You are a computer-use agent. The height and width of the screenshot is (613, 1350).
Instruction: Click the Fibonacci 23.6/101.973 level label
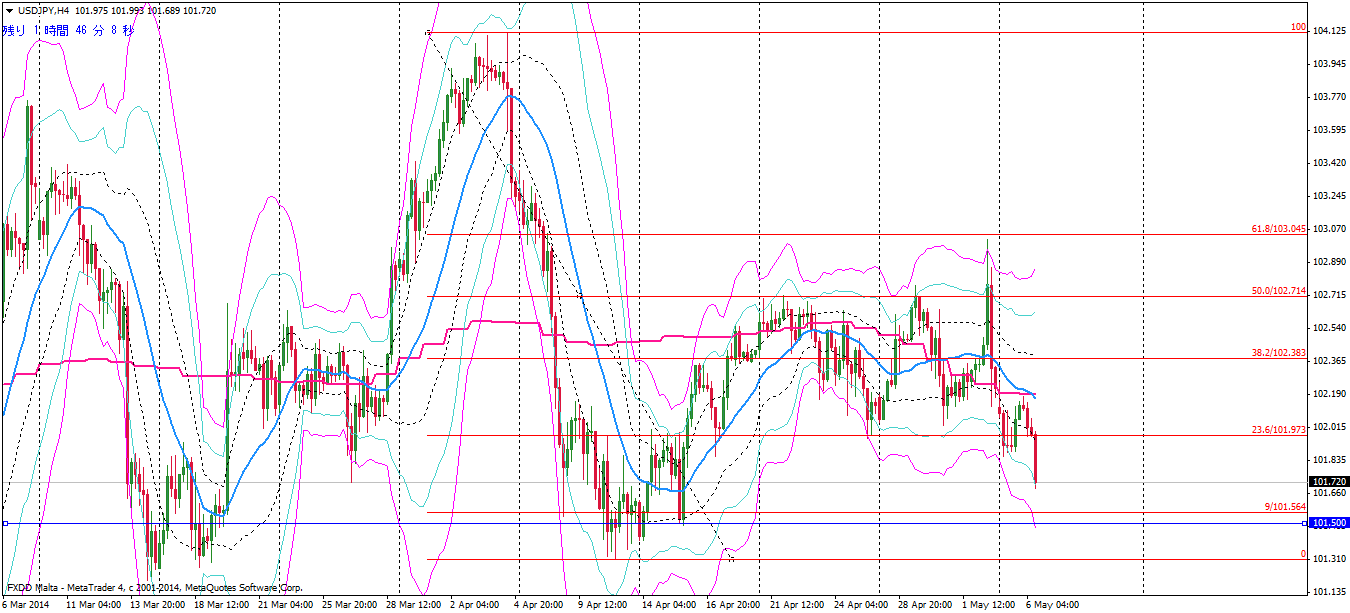click(1279, 430)
